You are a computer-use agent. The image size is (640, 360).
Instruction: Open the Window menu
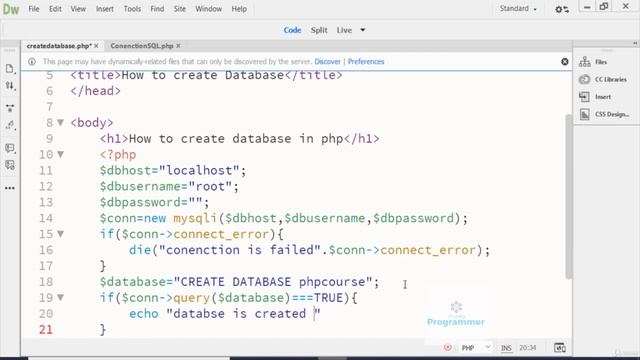208,9
